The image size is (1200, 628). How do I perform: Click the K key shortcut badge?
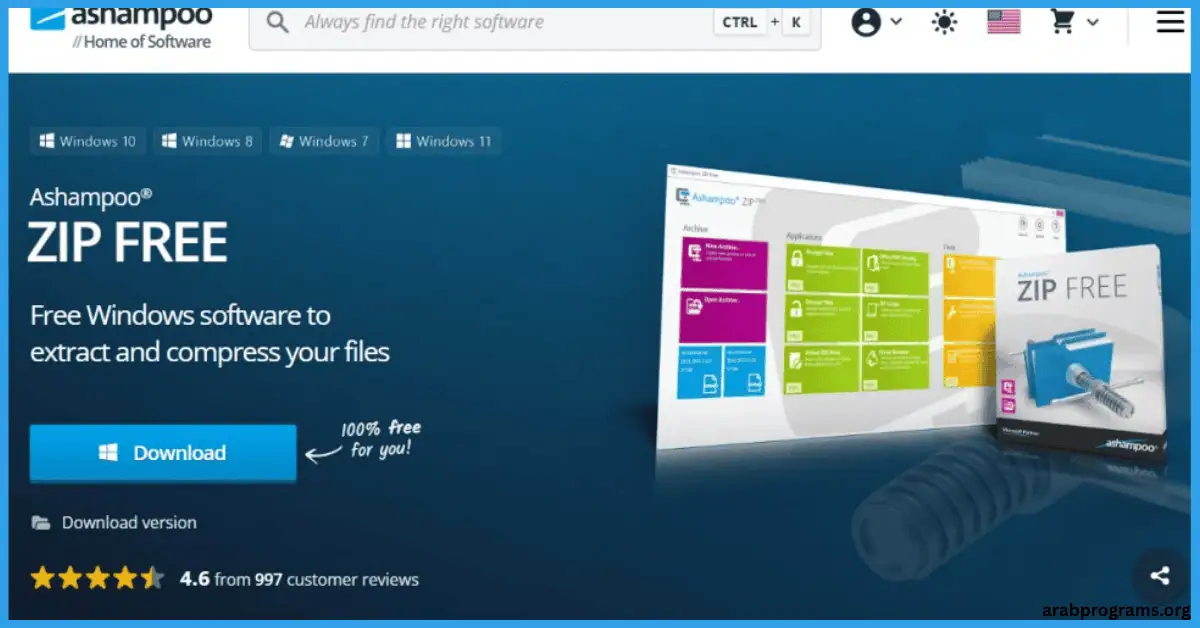click(x=796, y=22)
